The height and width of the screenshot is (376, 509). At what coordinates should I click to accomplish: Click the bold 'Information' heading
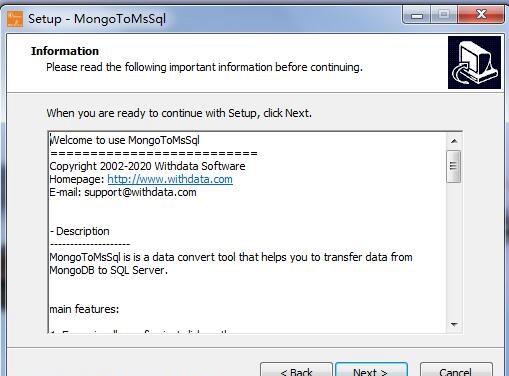pos(65,51)
